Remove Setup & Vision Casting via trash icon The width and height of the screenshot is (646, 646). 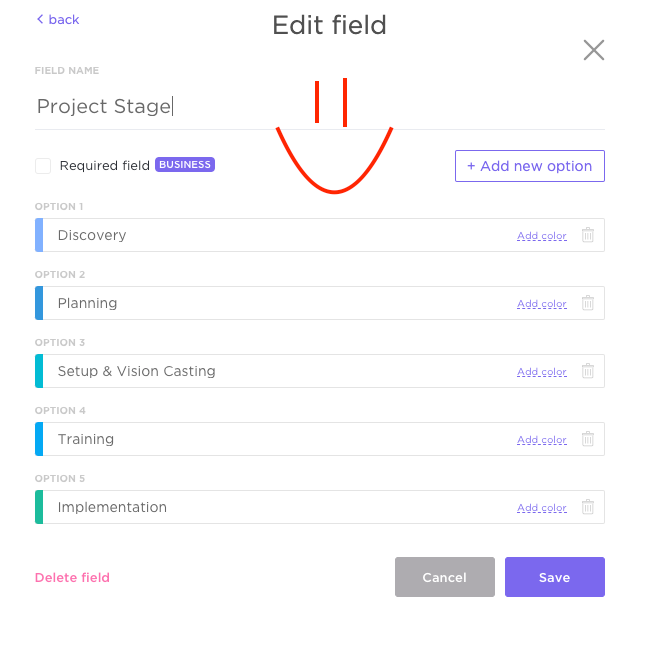pos(588,371)
